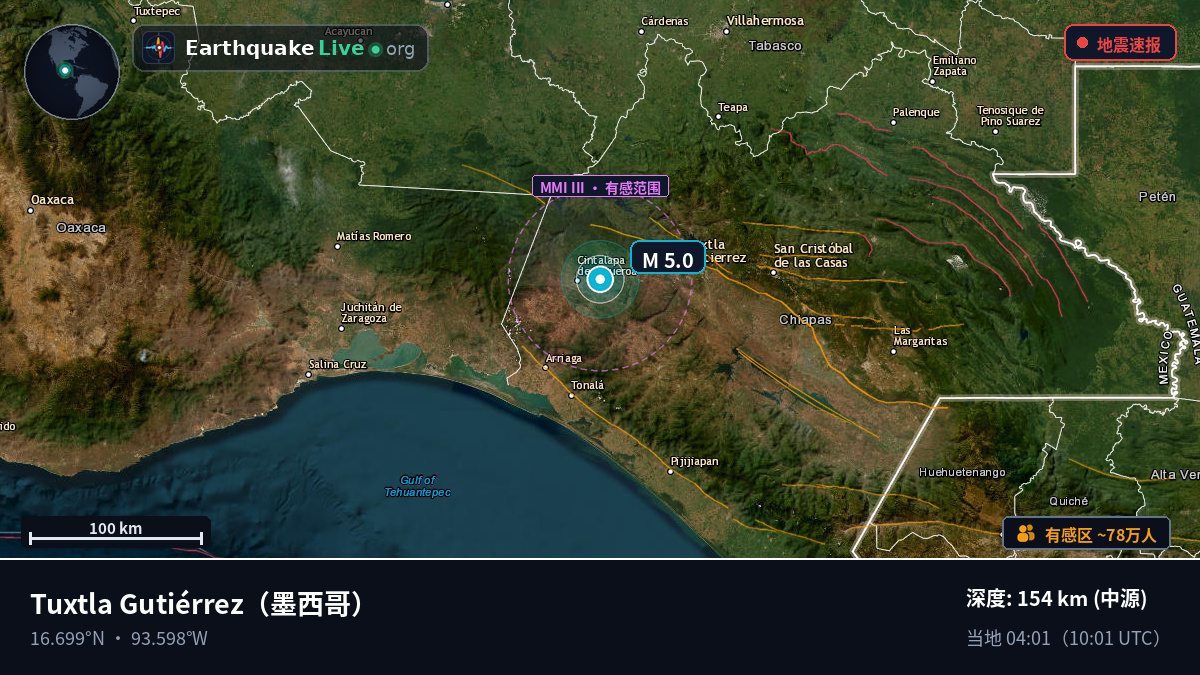Click the people icon in 有感区 badge
Screen dimensions: 1200x675
click(1025, 534)
